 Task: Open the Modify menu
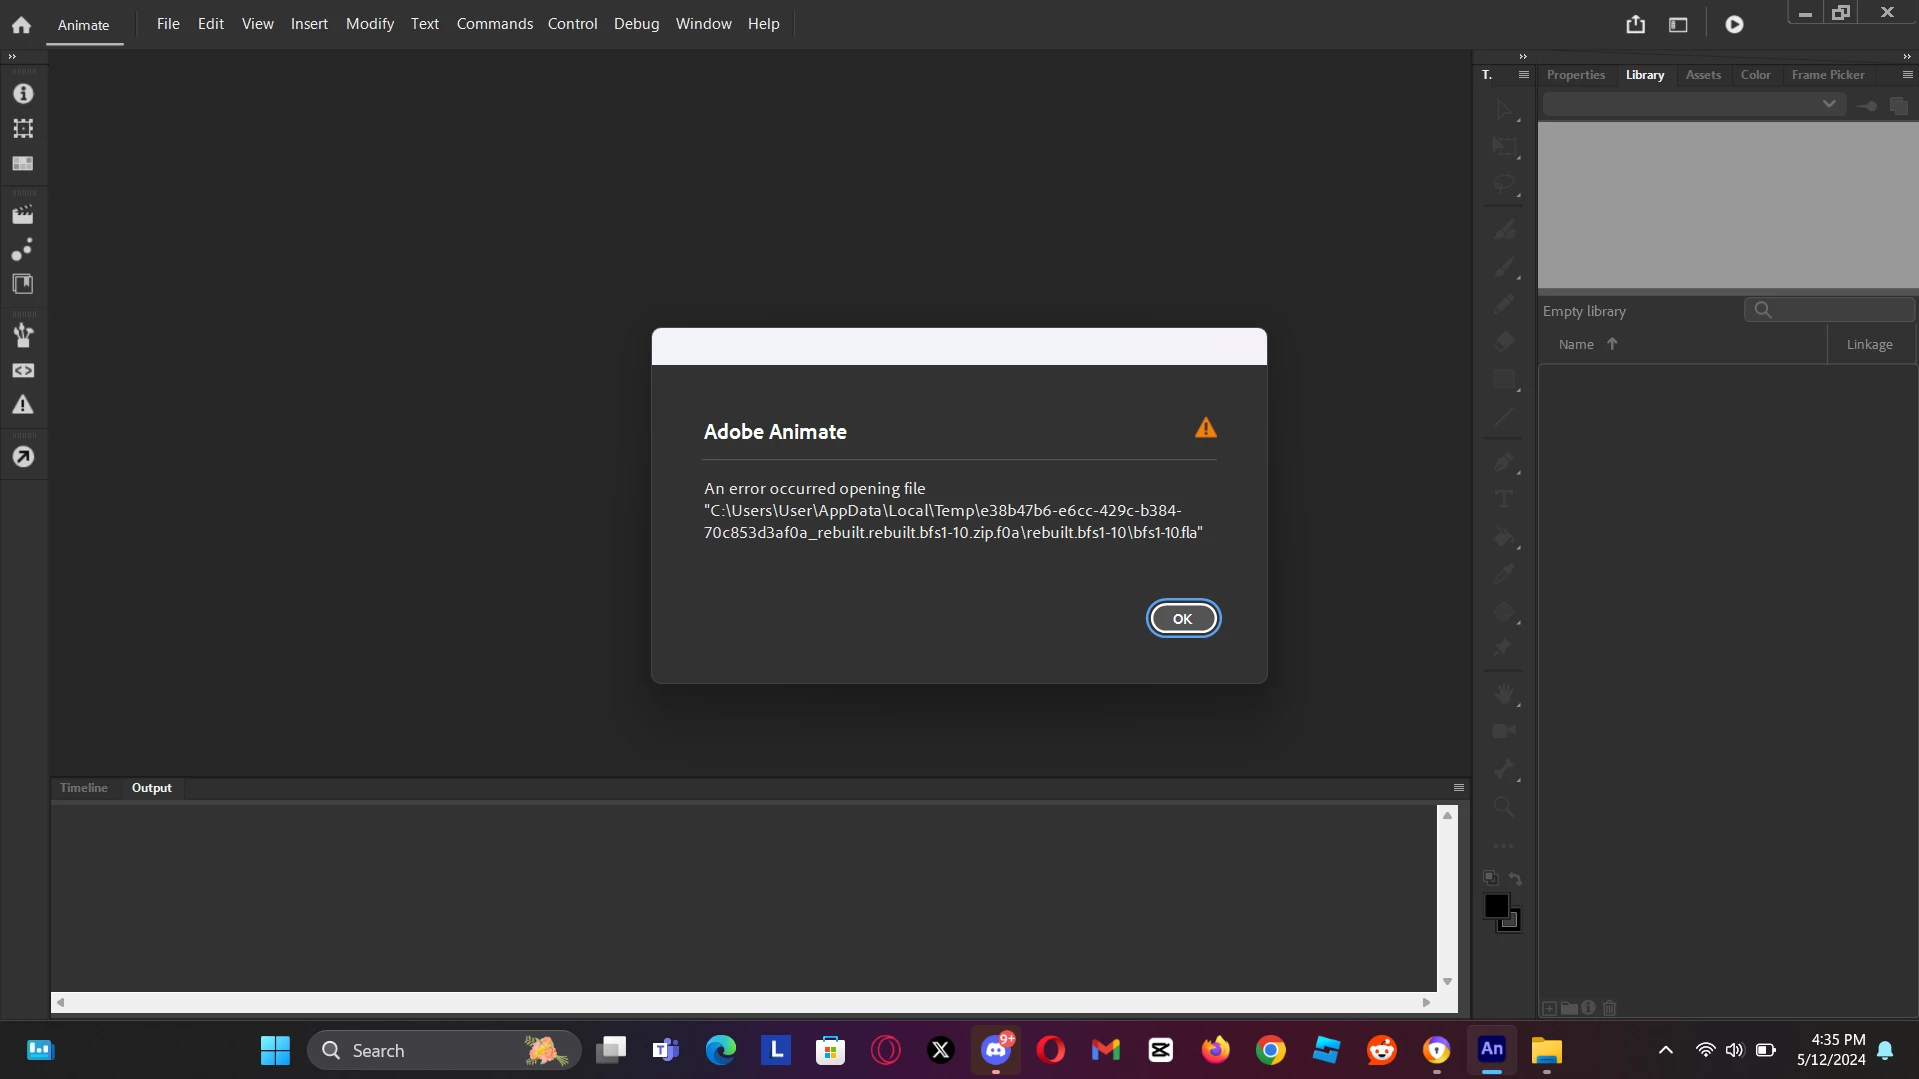tap(370, 23)
